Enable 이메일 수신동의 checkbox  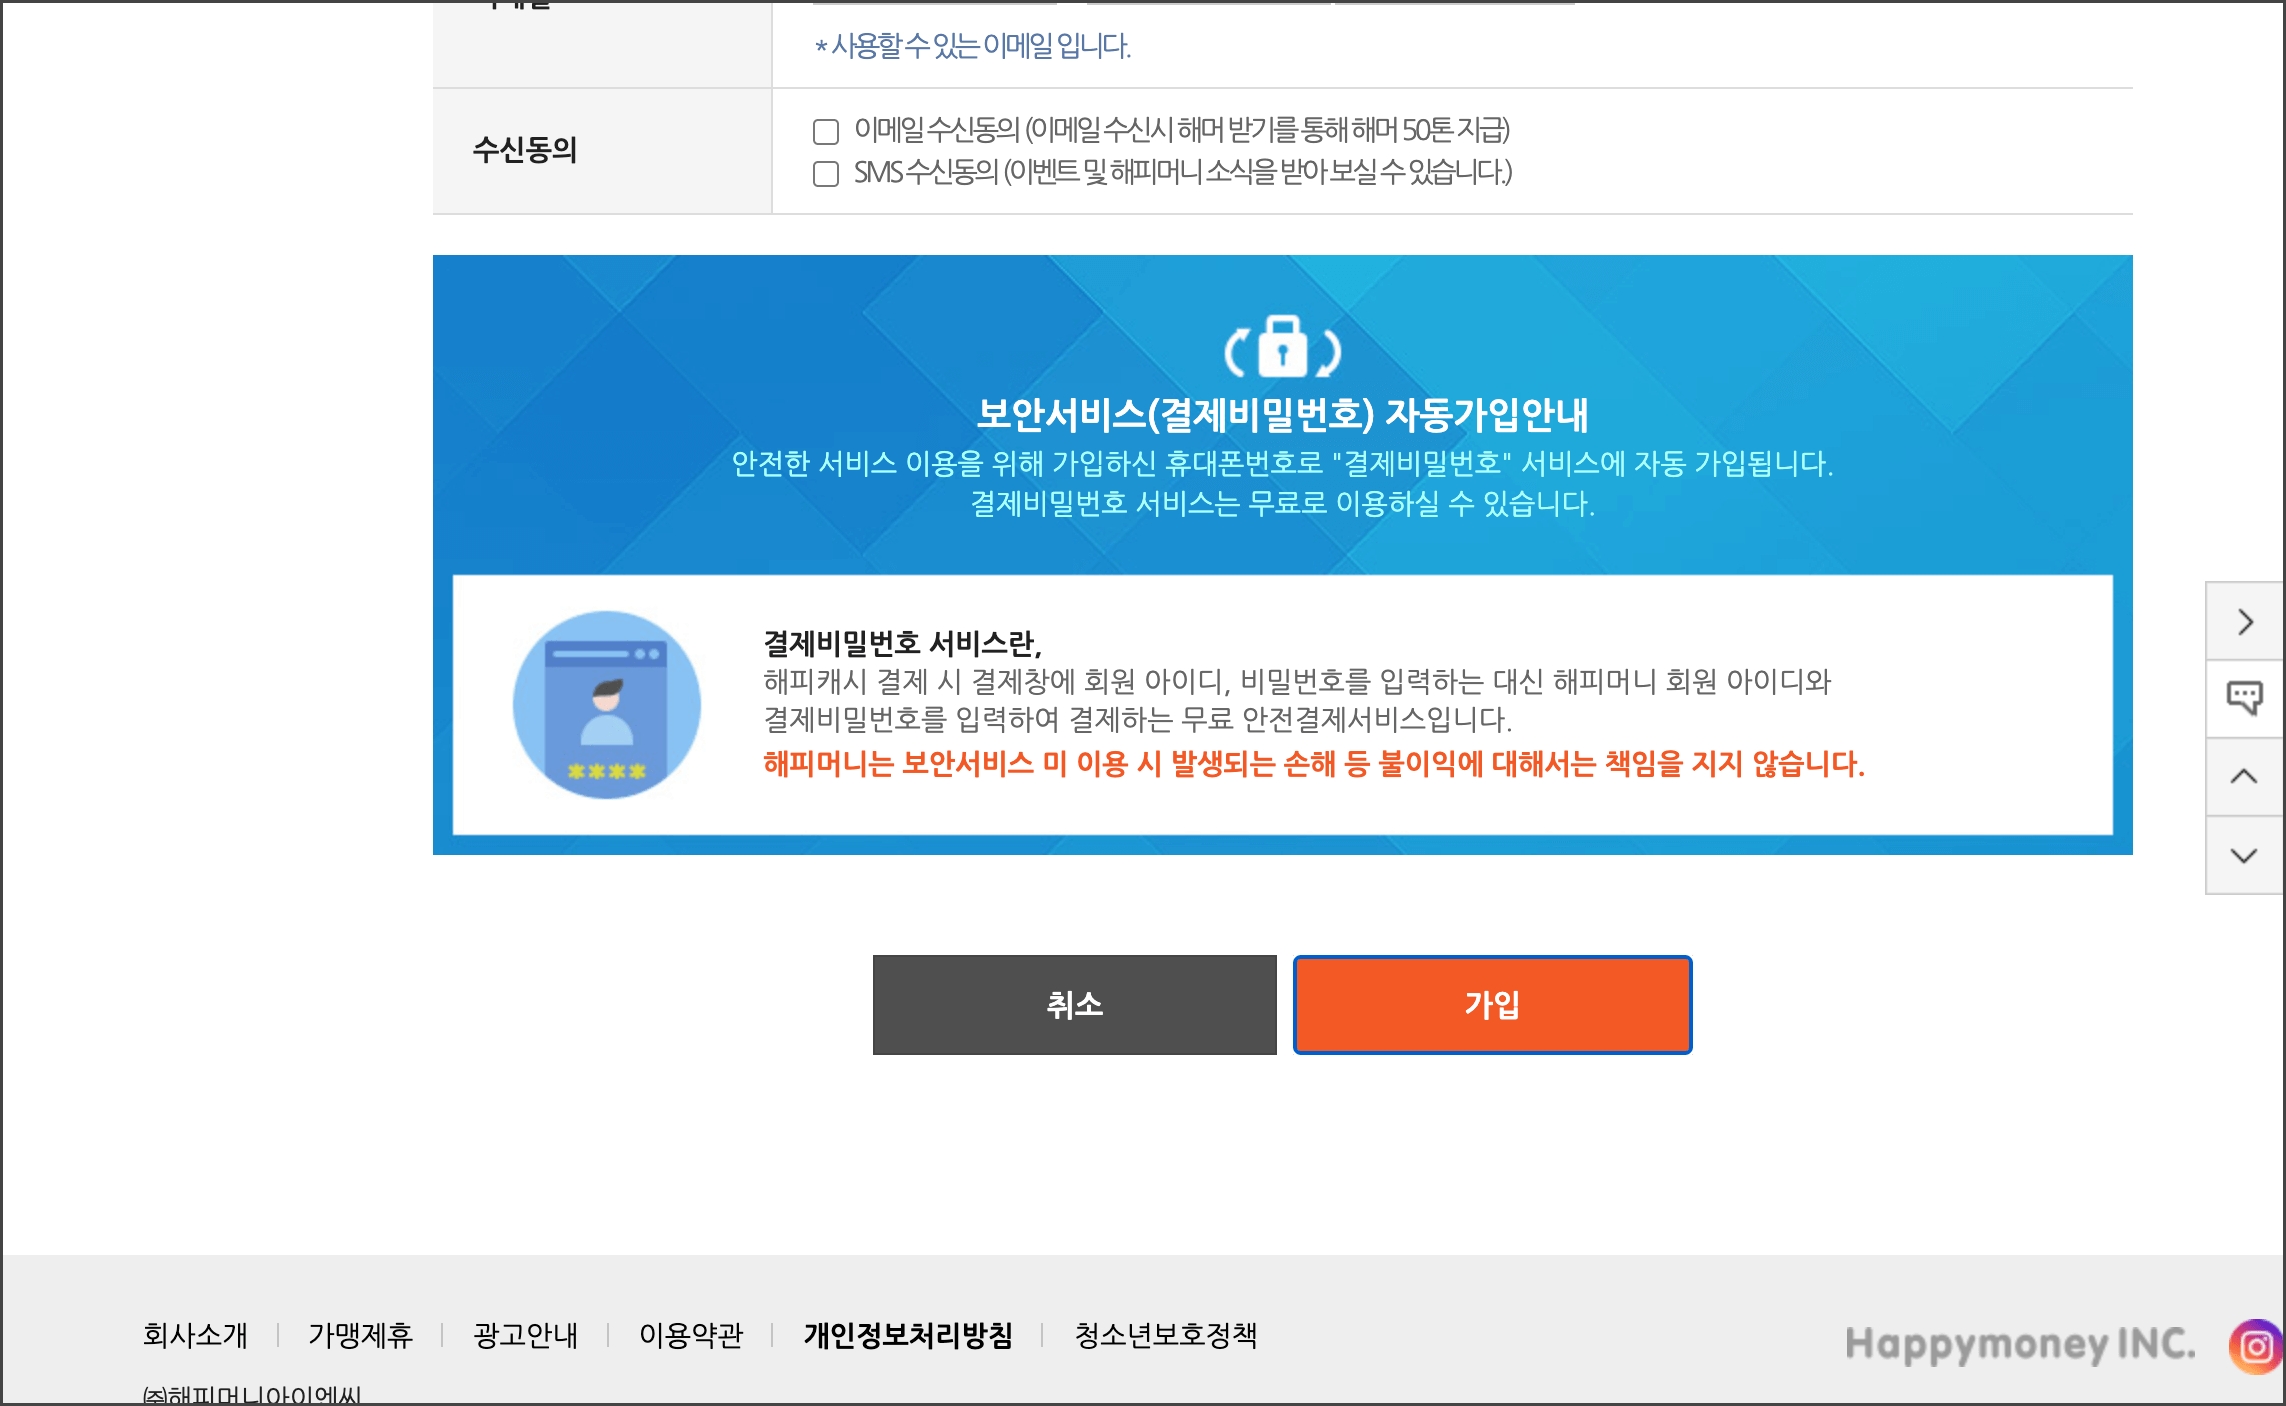coord(826,131)
